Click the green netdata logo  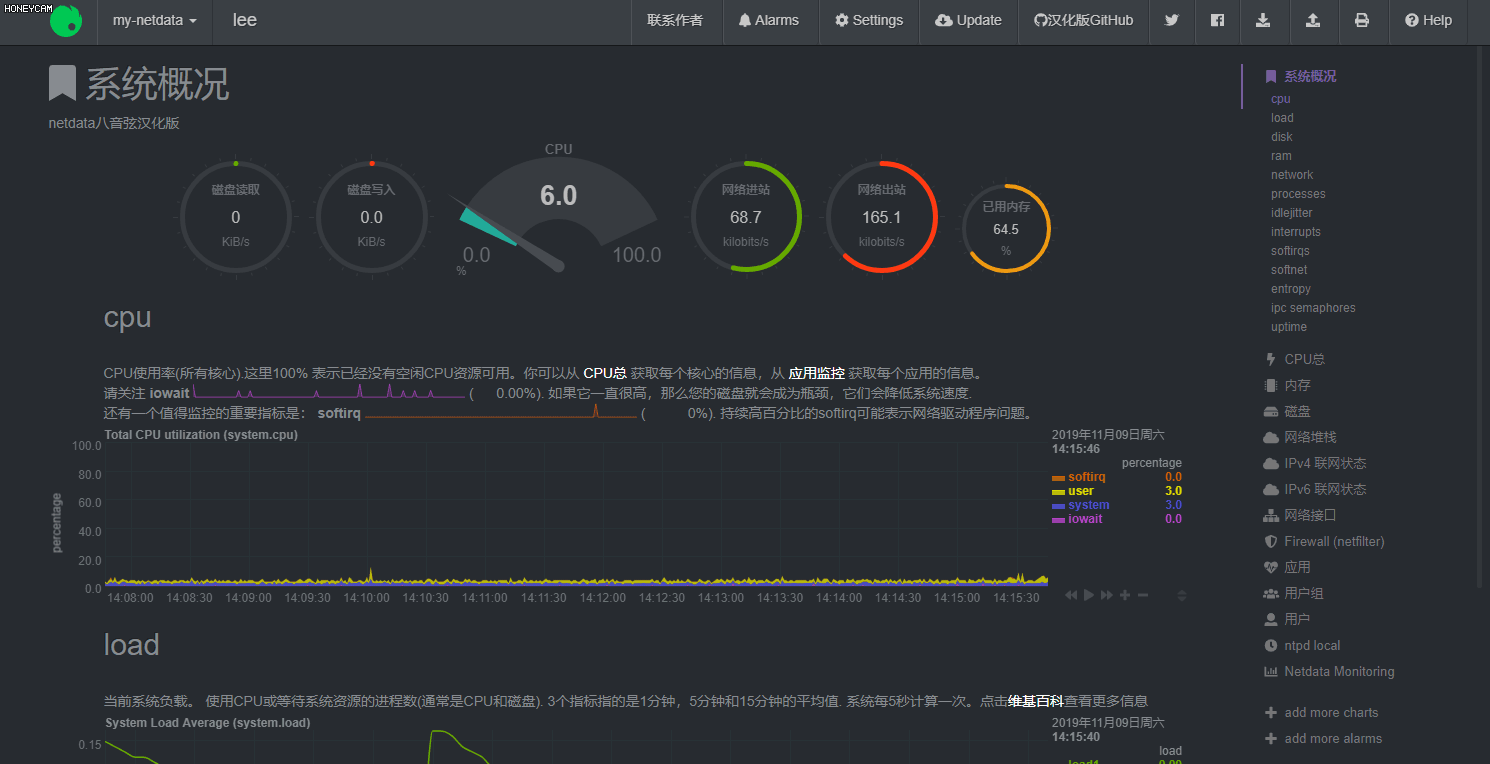click(x=66, y=20)
